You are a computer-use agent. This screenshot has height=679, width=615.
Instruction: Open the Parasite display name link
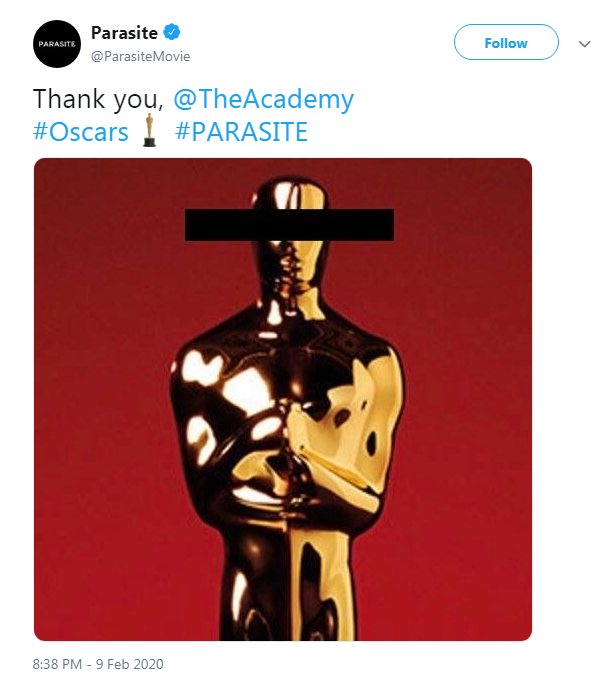[x=124, y=33]
